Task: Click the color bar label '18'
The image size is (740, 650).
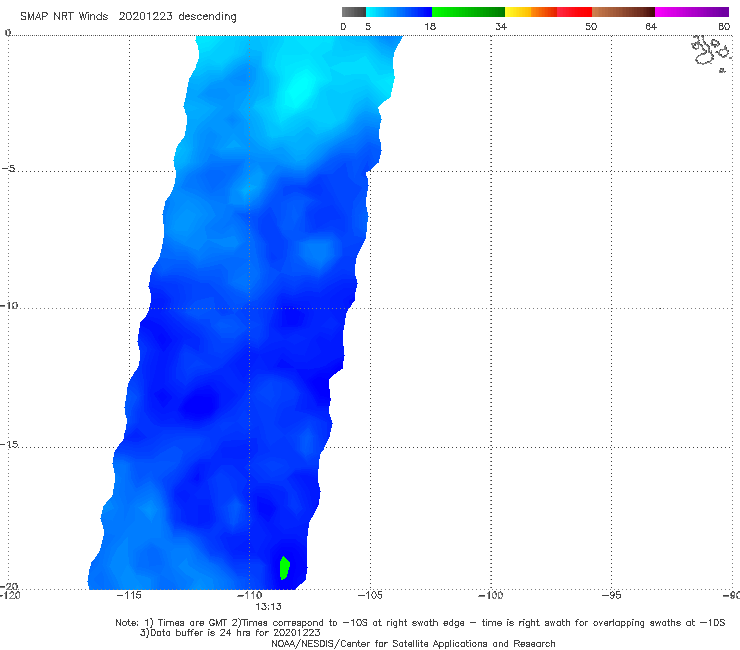Action: [430, 26]
